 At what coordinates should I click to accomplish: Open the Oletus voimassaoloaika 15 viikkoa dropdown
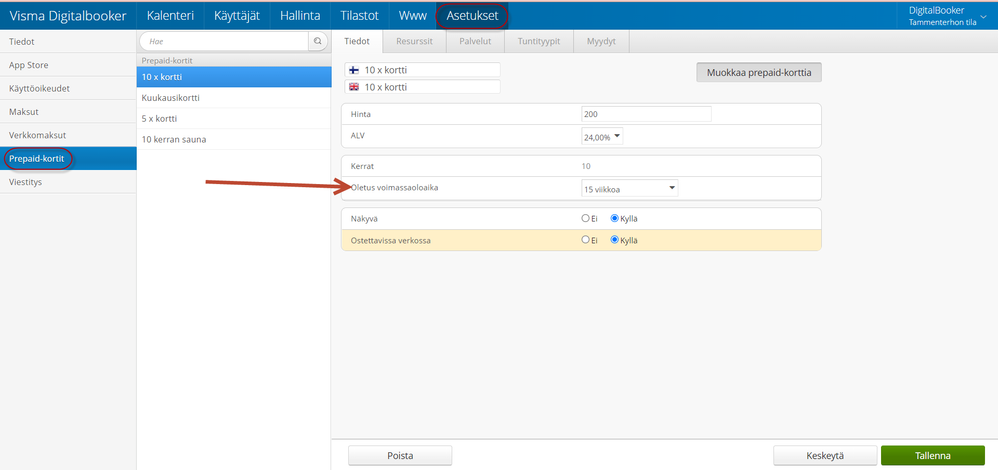click(x=629, y=189)
